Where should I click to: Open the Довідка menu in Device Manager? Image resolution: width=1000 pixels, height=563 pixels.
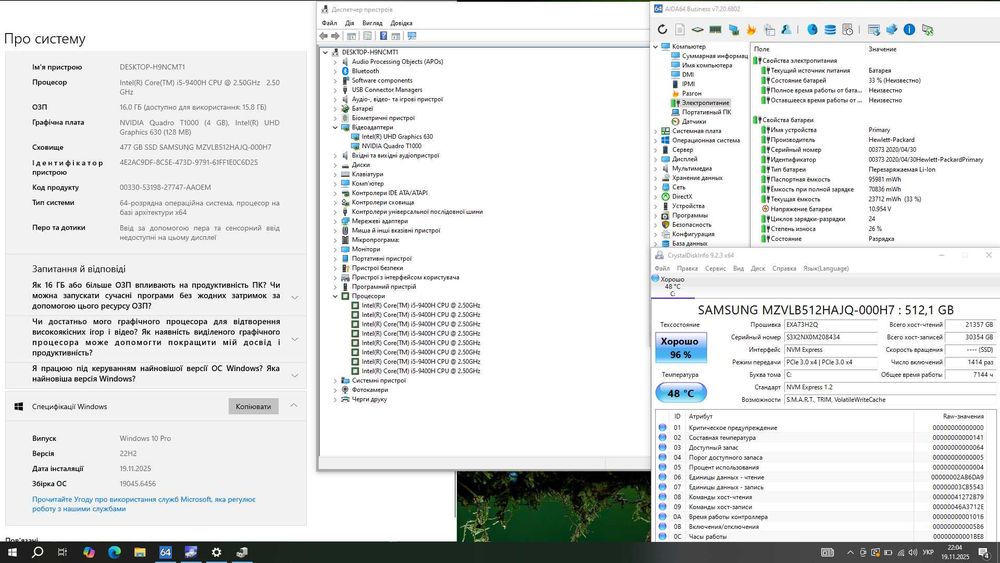401,23
